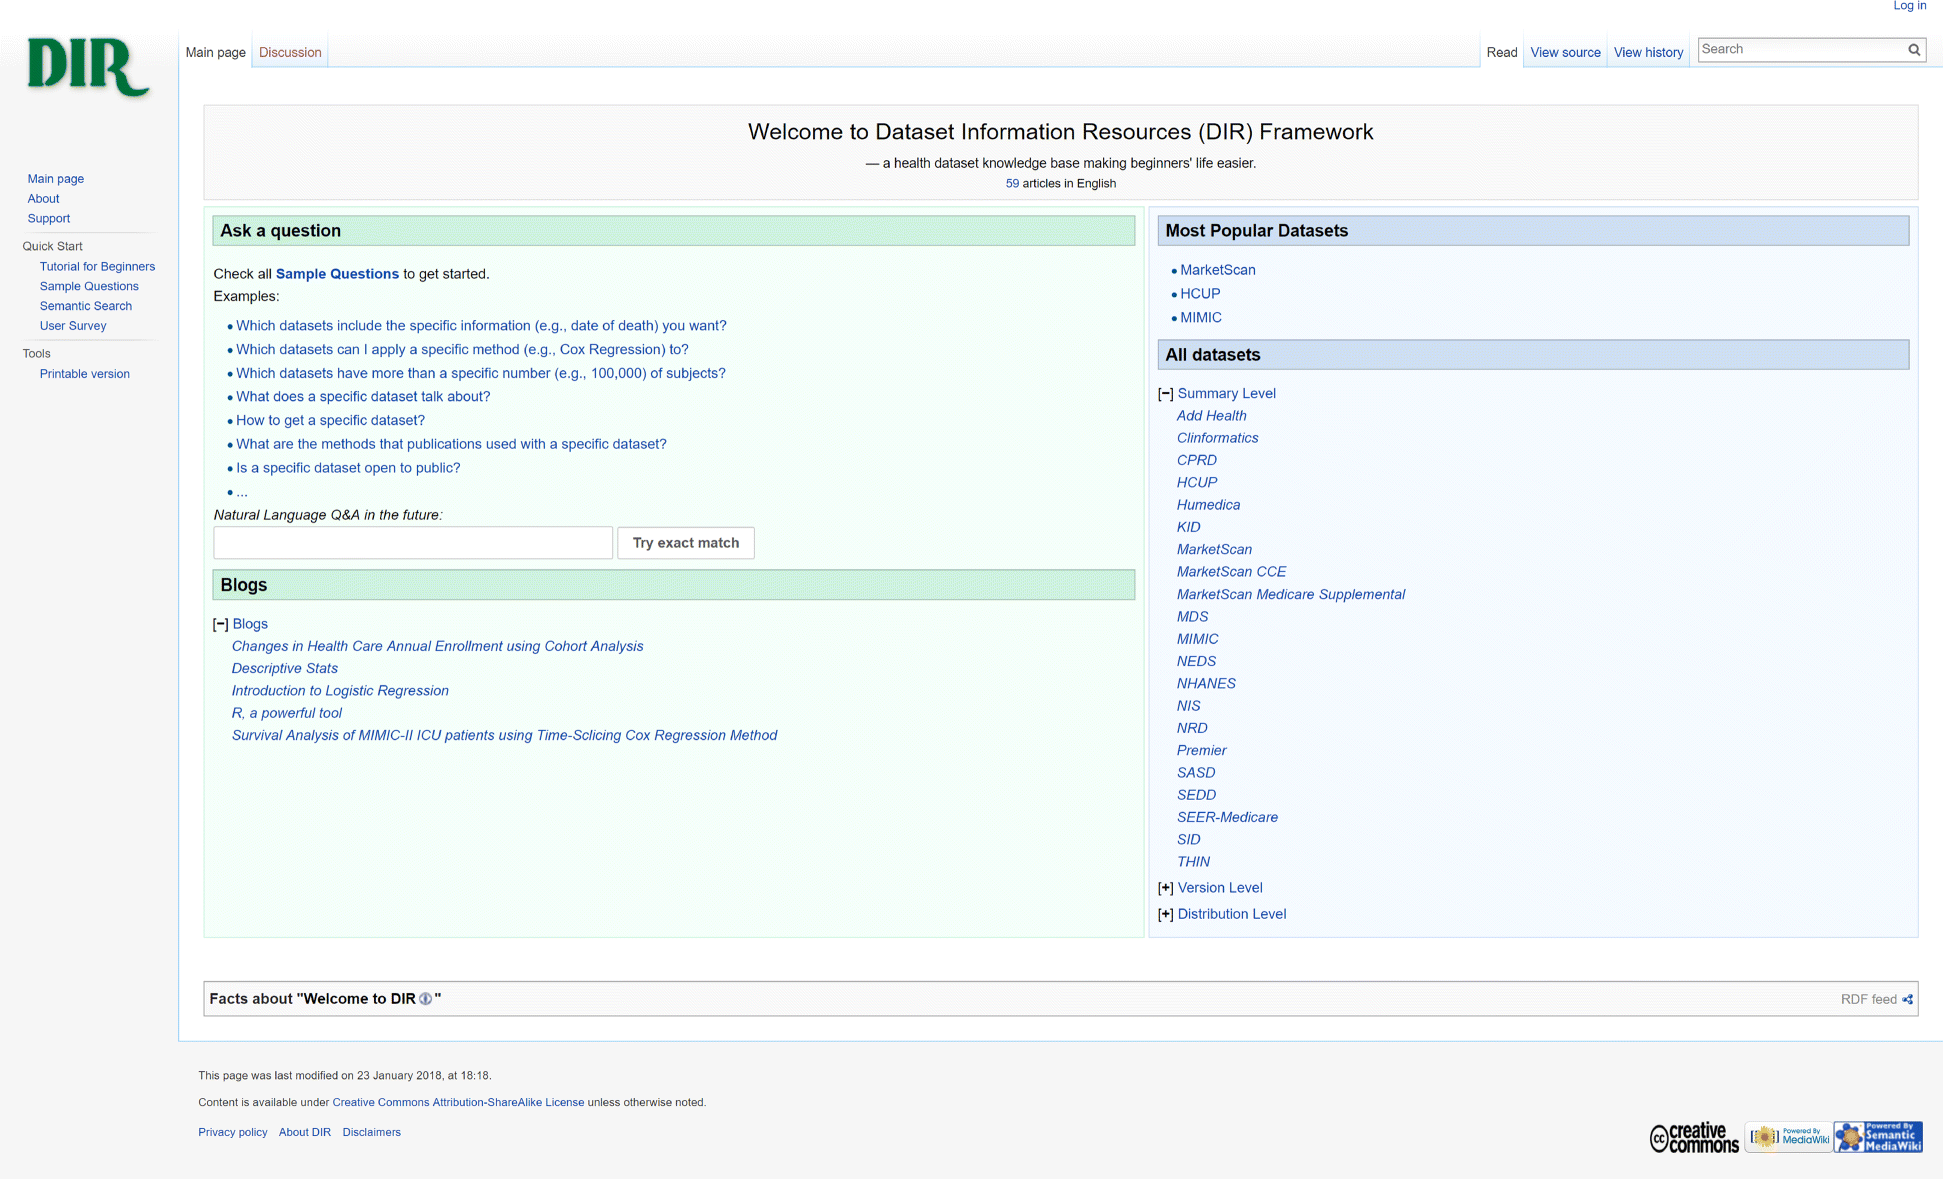Open MIMIC in Most Popular Datasets

[1201, 318]
